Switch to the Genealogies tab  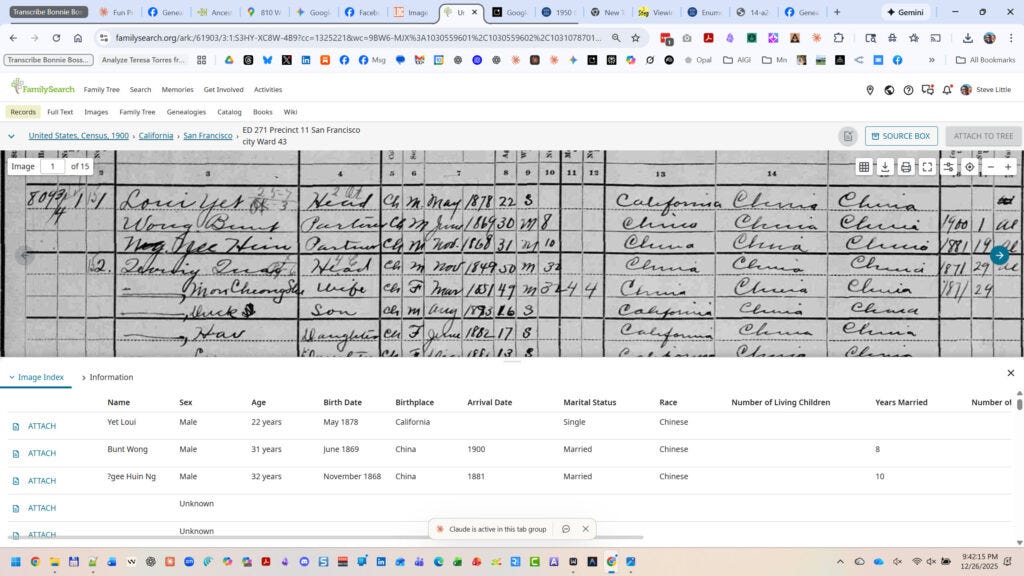[186, 112]
